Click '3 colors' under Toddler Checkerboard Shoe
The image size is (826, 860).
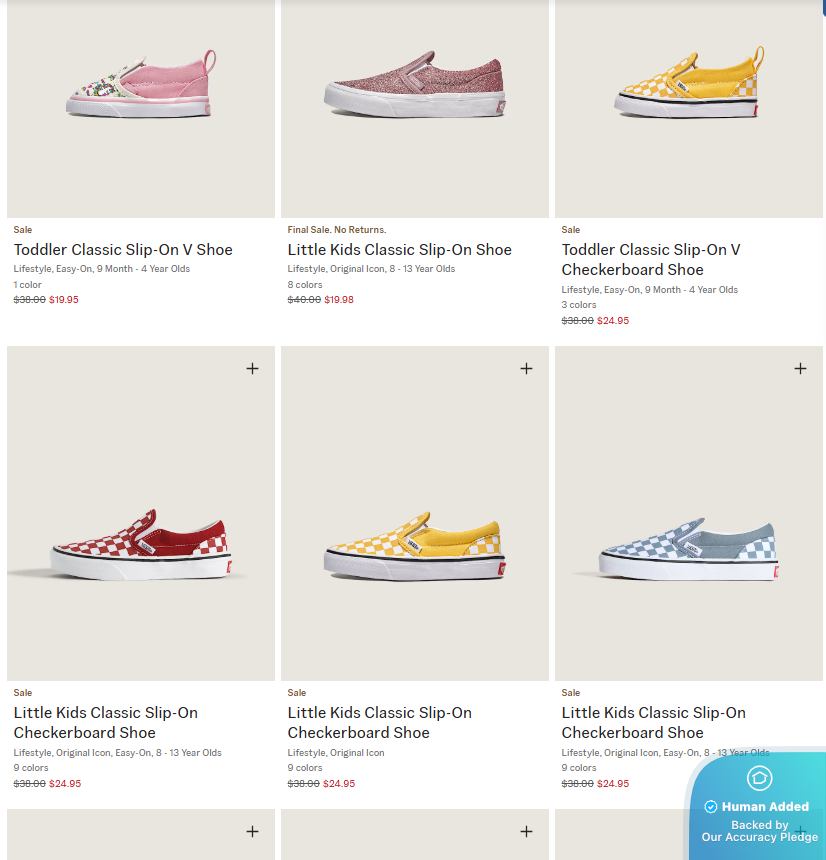[x=579, y=305]
